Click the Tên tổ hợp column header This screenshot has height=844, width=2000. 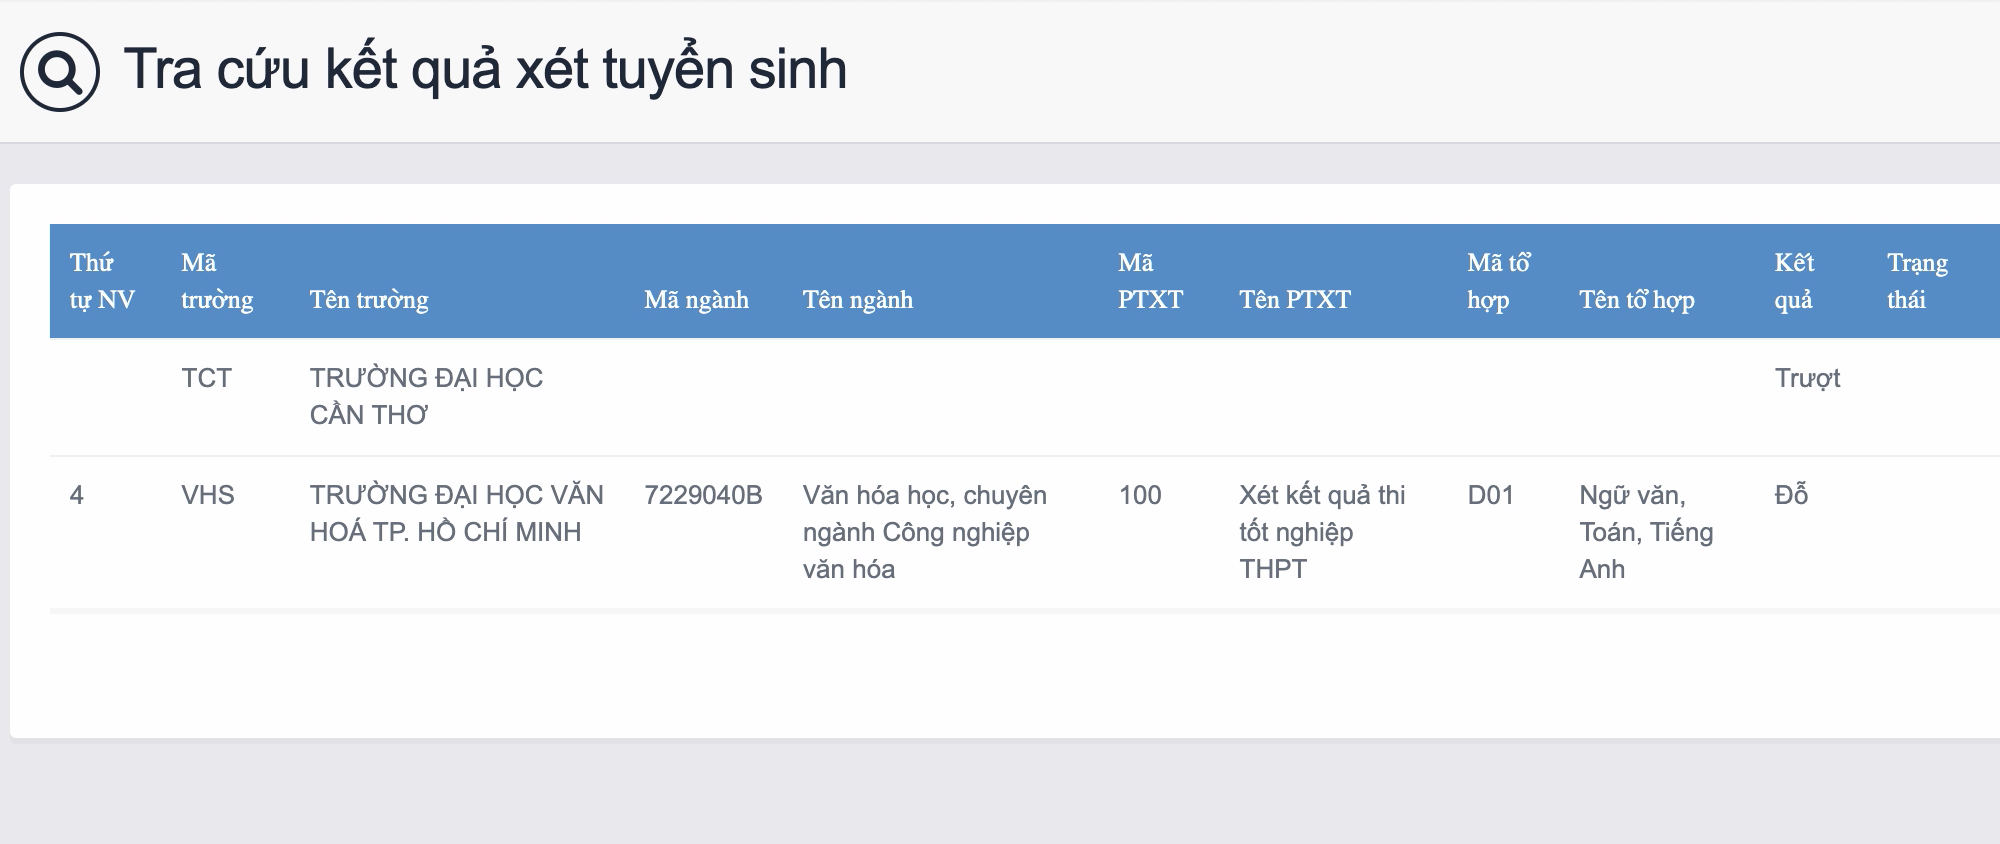click(x=1636, y=299)
